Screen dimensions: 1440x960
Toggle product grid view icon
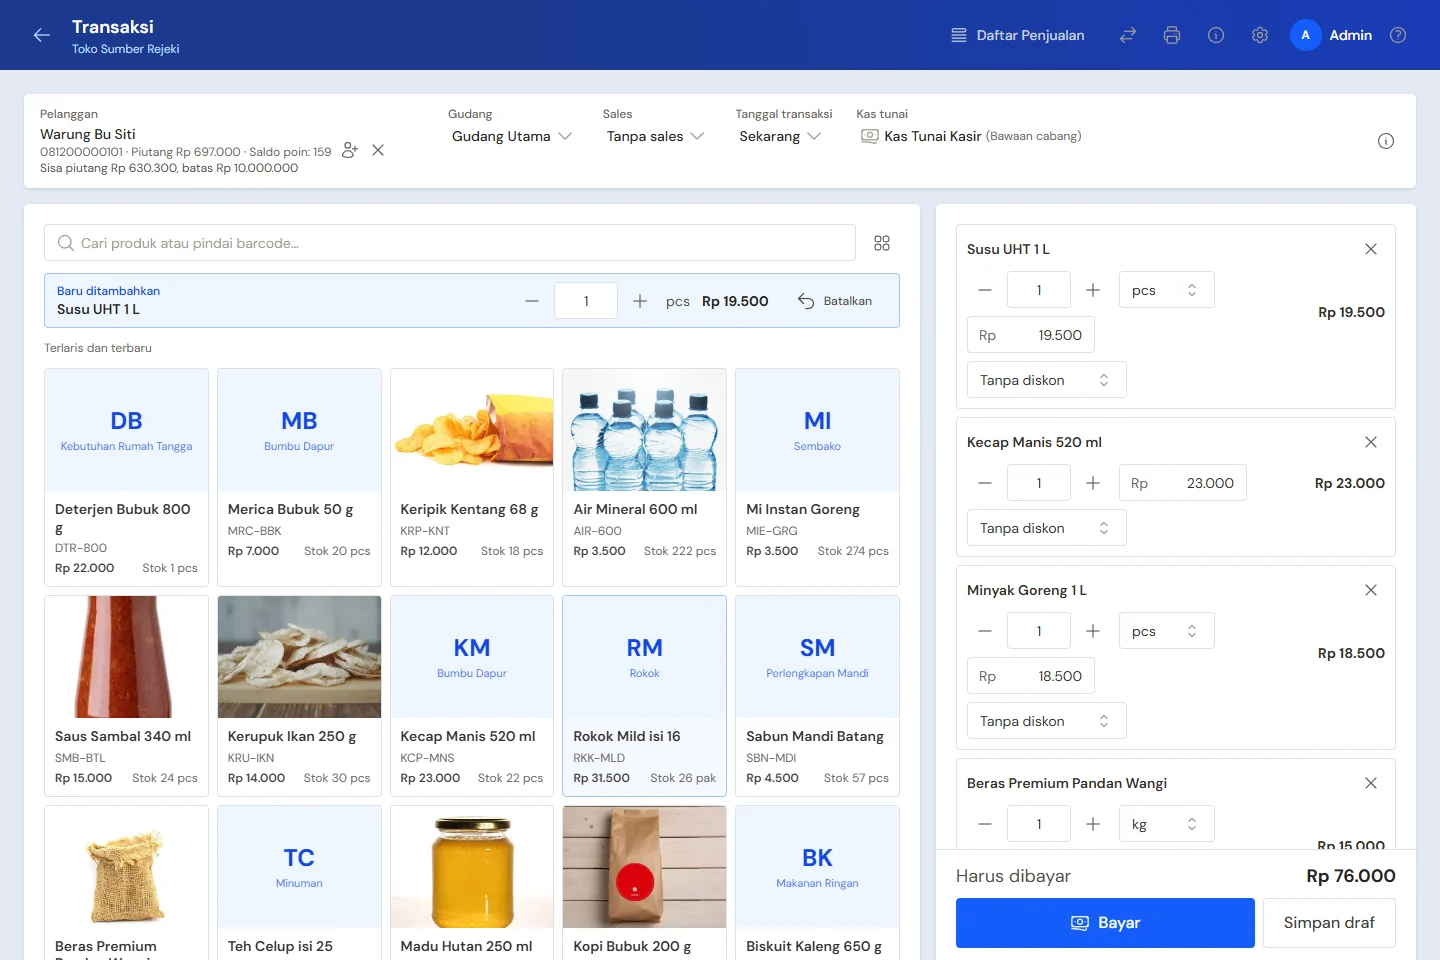click(x=882, y=243)
